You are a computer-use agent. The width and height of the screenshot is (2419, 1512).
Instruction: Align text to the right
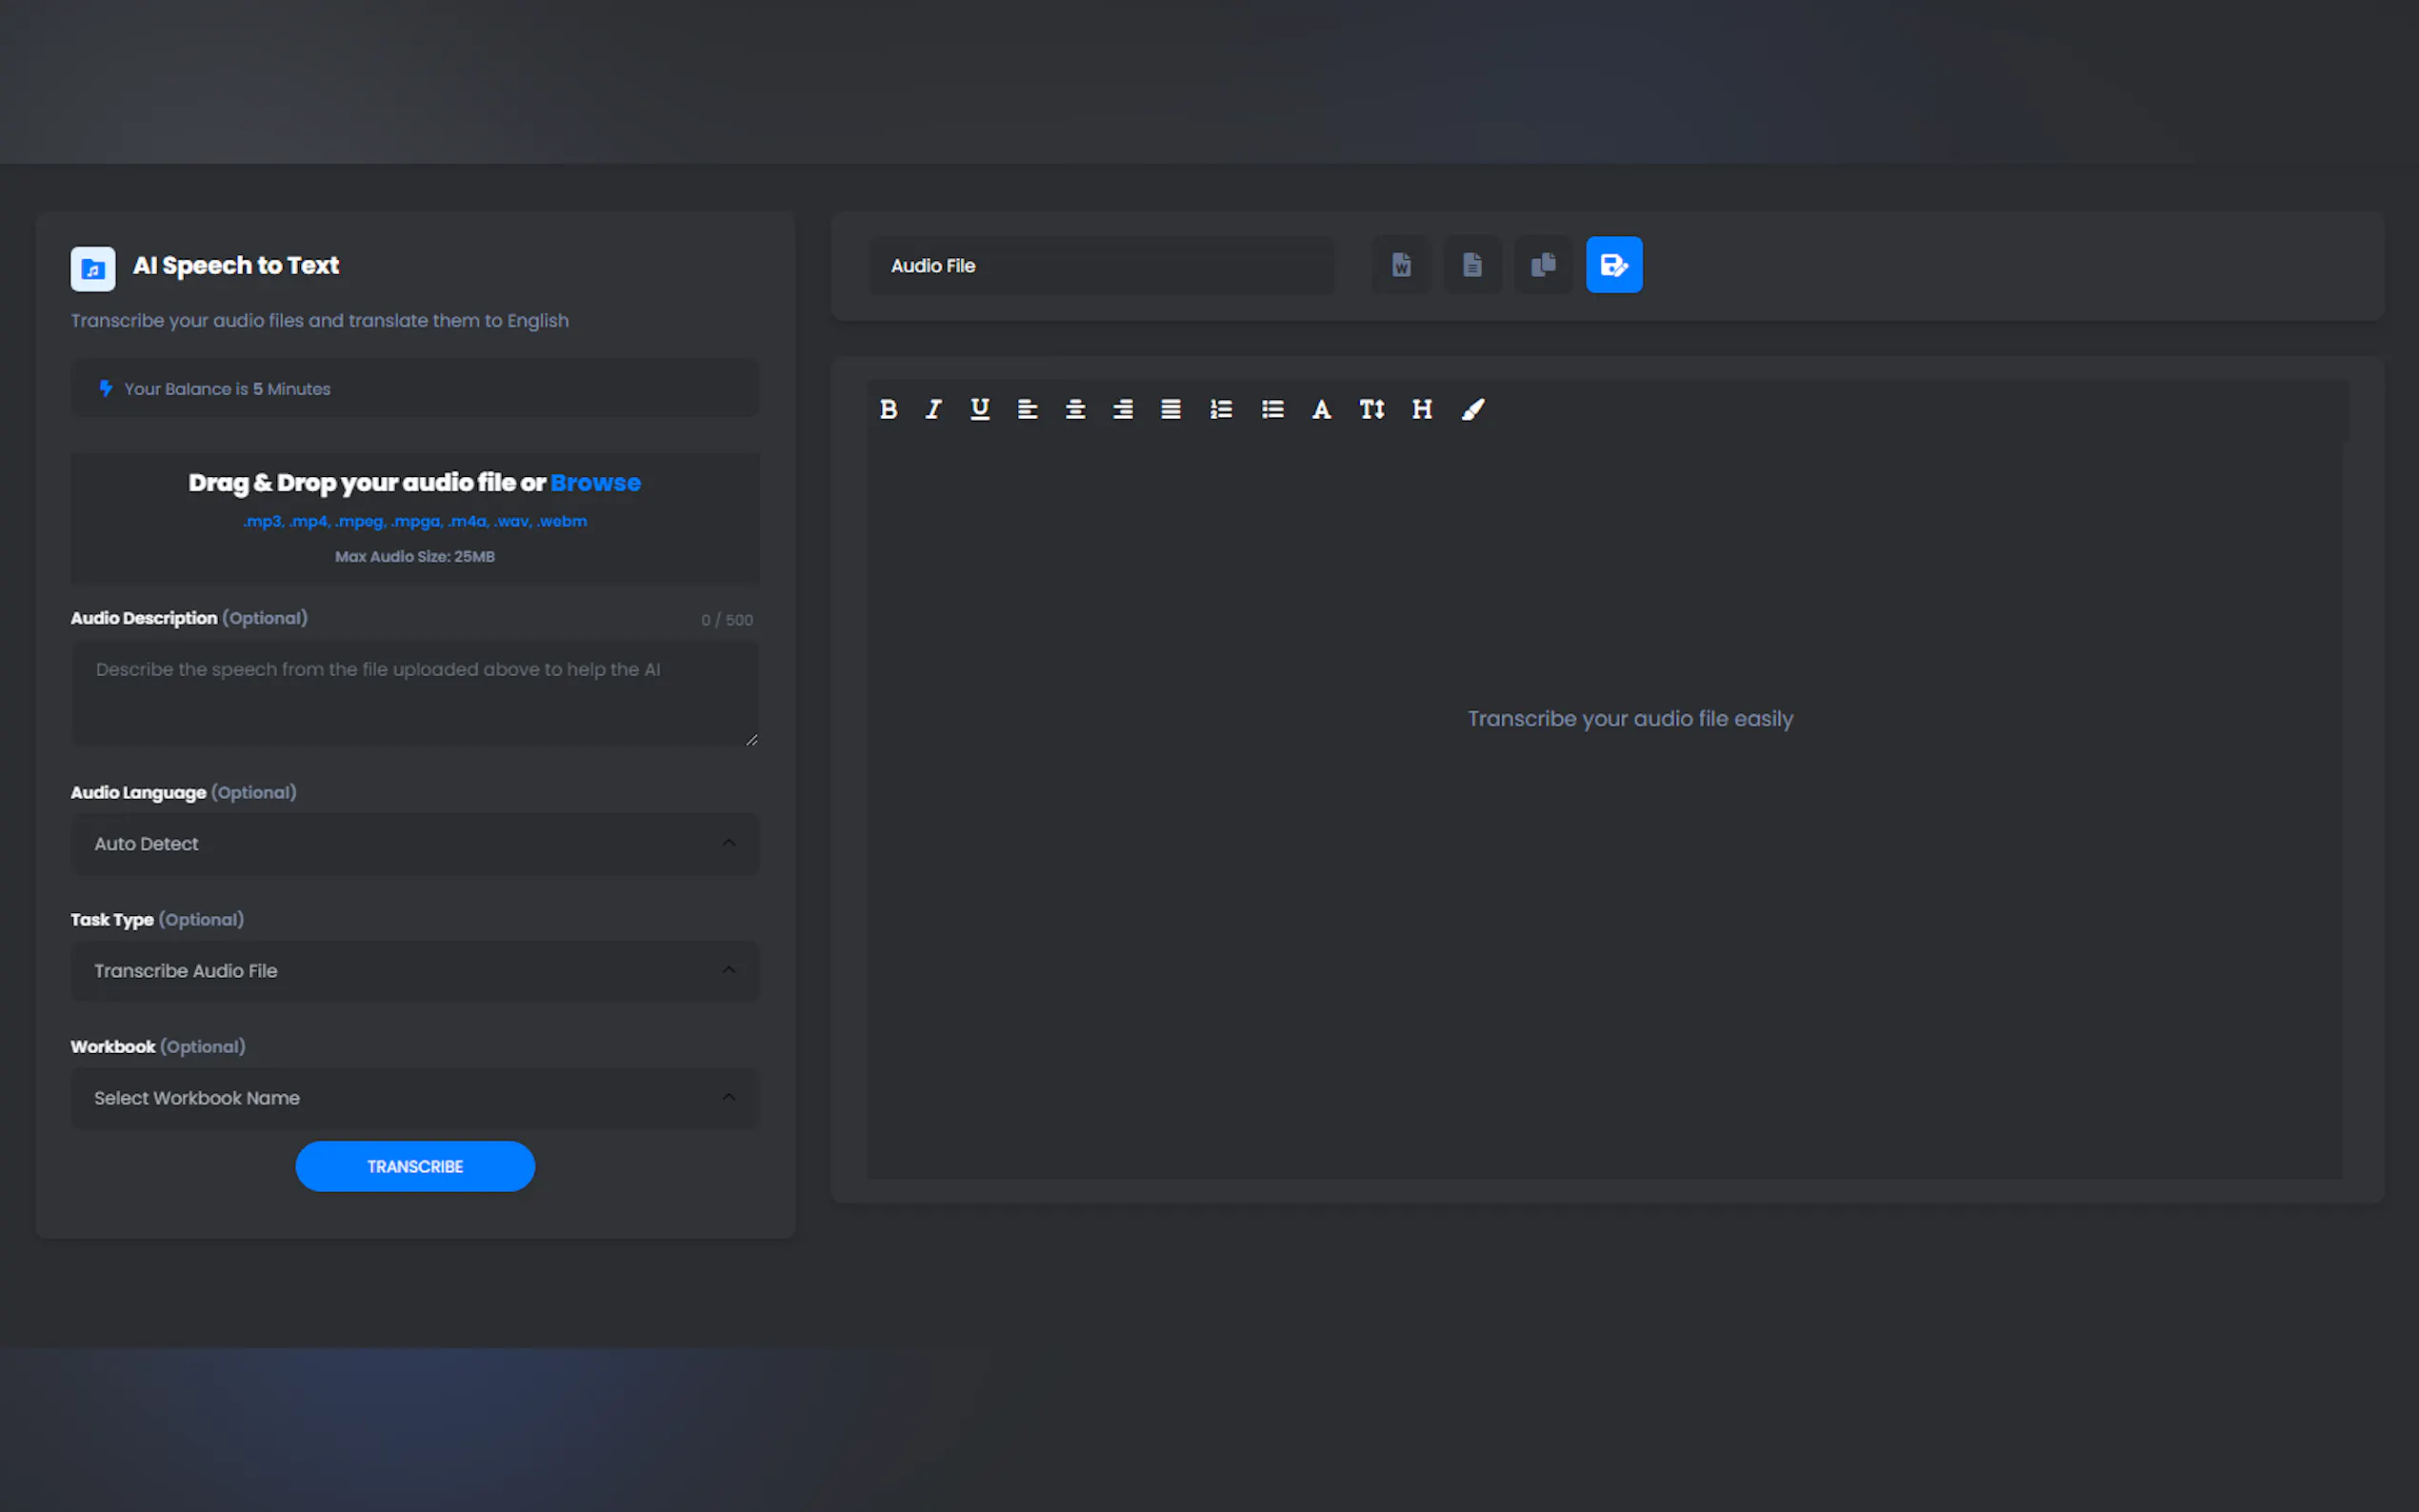pyautogui.click(x=1123, y=409)
